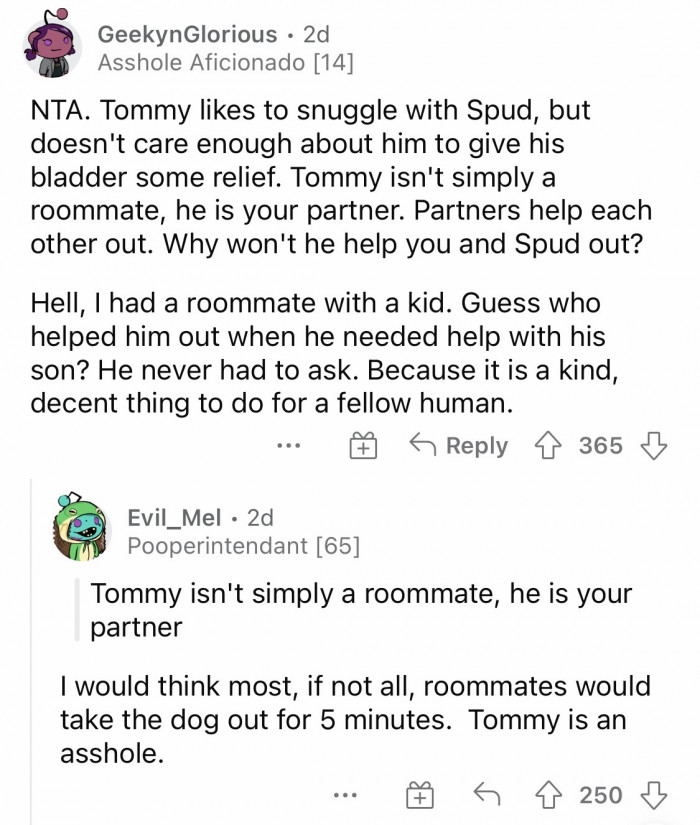Click the Pooperintendant [65] flair
The width and height of the screenshot is (700, 825).
click(x=243, y=547)
